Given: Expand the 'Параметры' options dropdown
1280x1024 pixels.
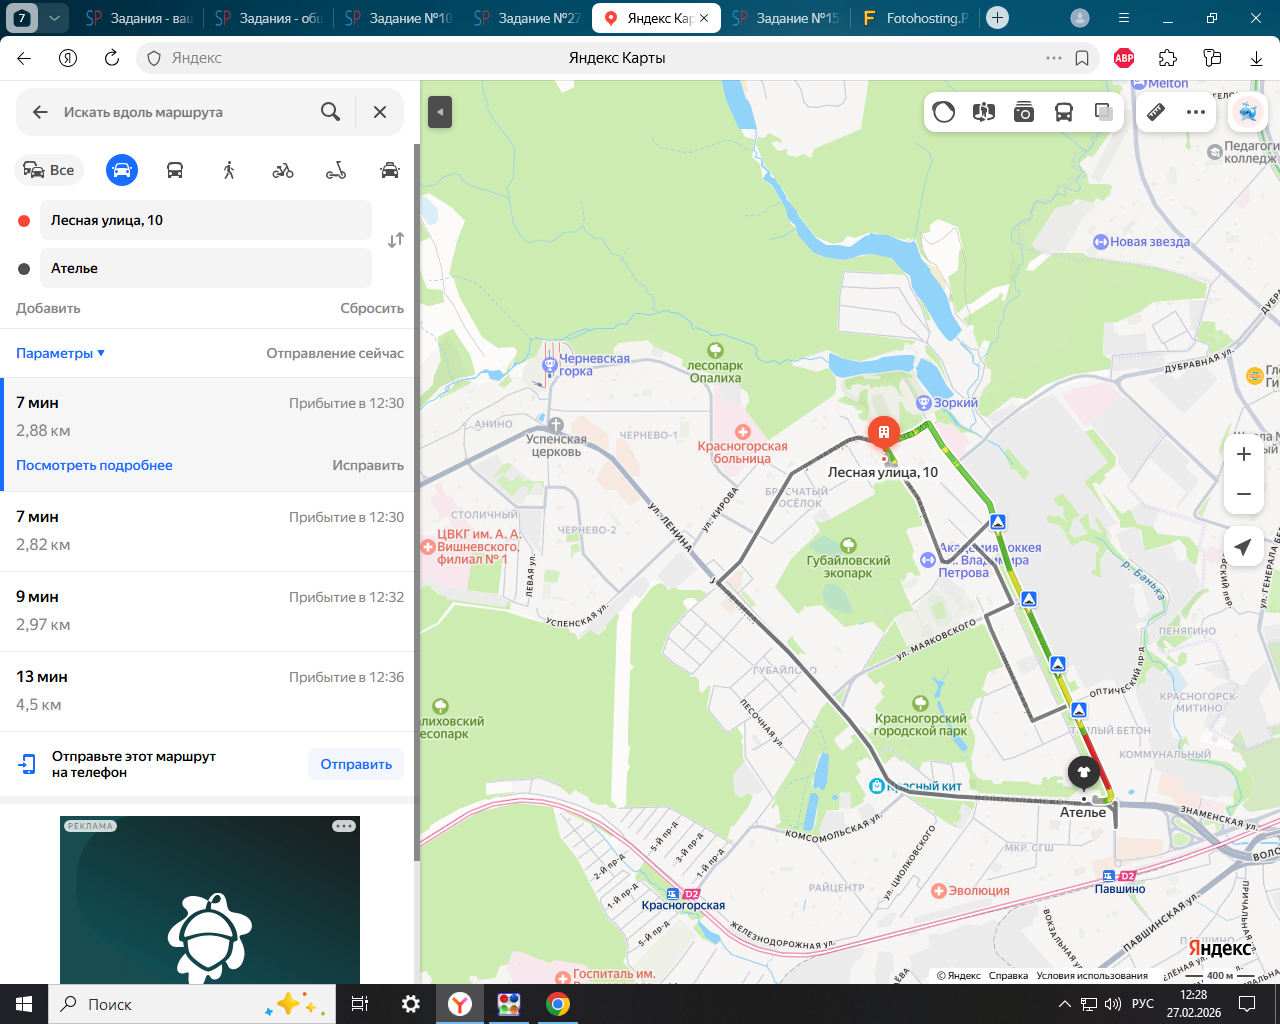Looking at the screenshot, I should pos(61,353).
